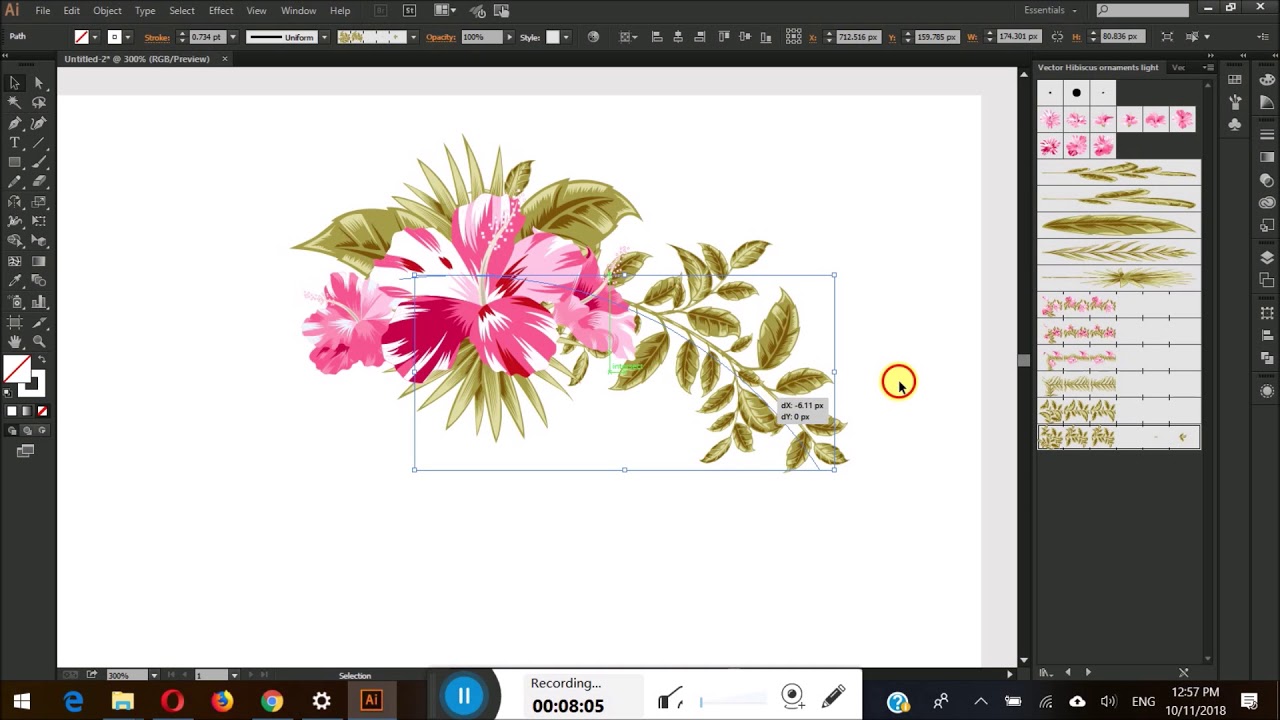Select the Rotate tool
This screenshot has height=720, width=1280.
15,202
